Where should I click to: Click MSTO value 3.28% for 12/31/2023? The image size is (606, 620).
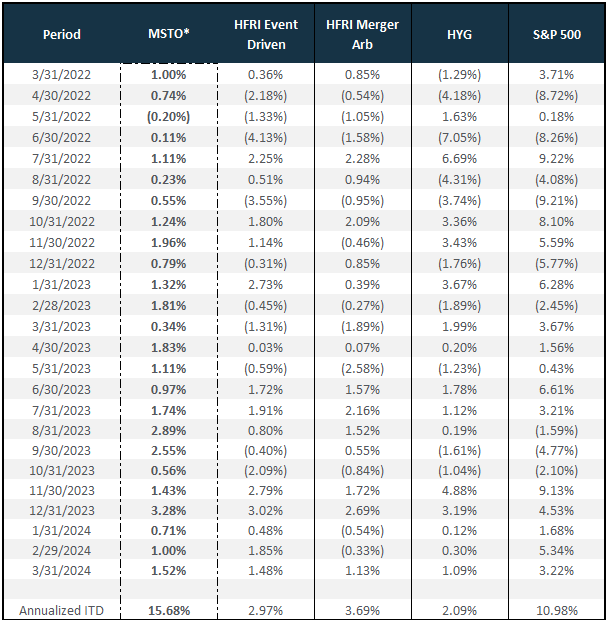169,510
